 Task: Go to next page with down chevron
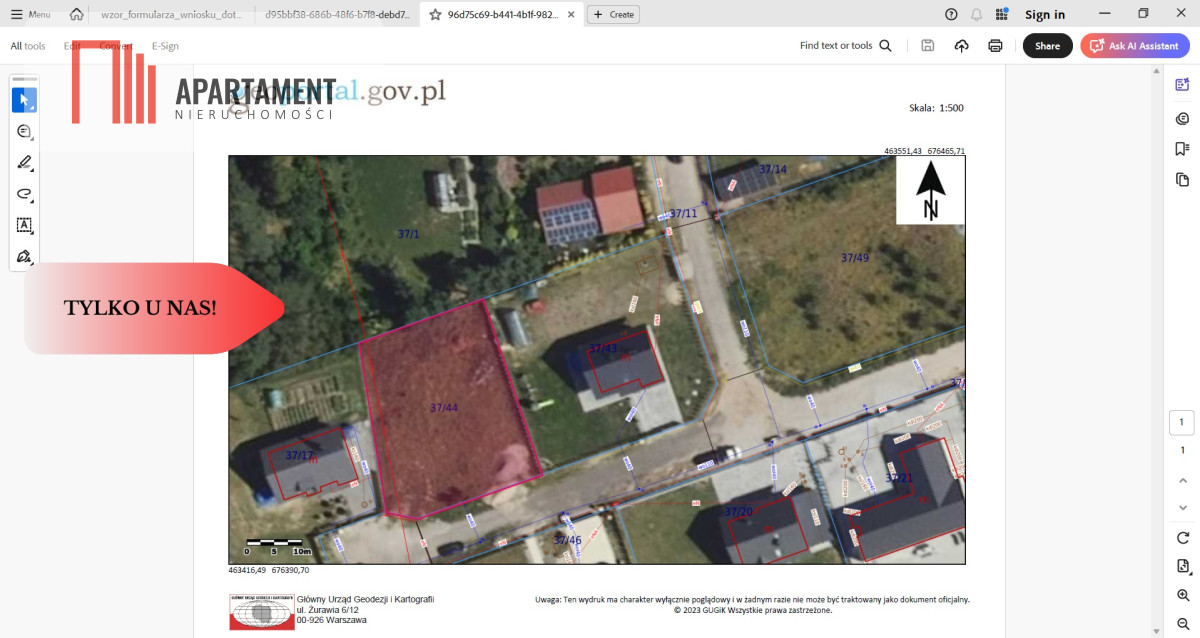[x=1182, y=508]
